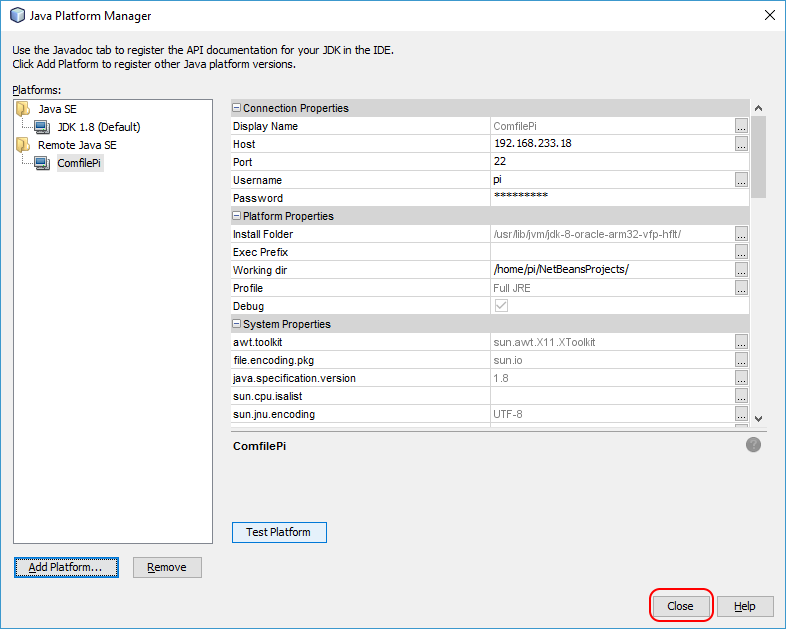Collapse the Platform Properties section

click(237, 216)
